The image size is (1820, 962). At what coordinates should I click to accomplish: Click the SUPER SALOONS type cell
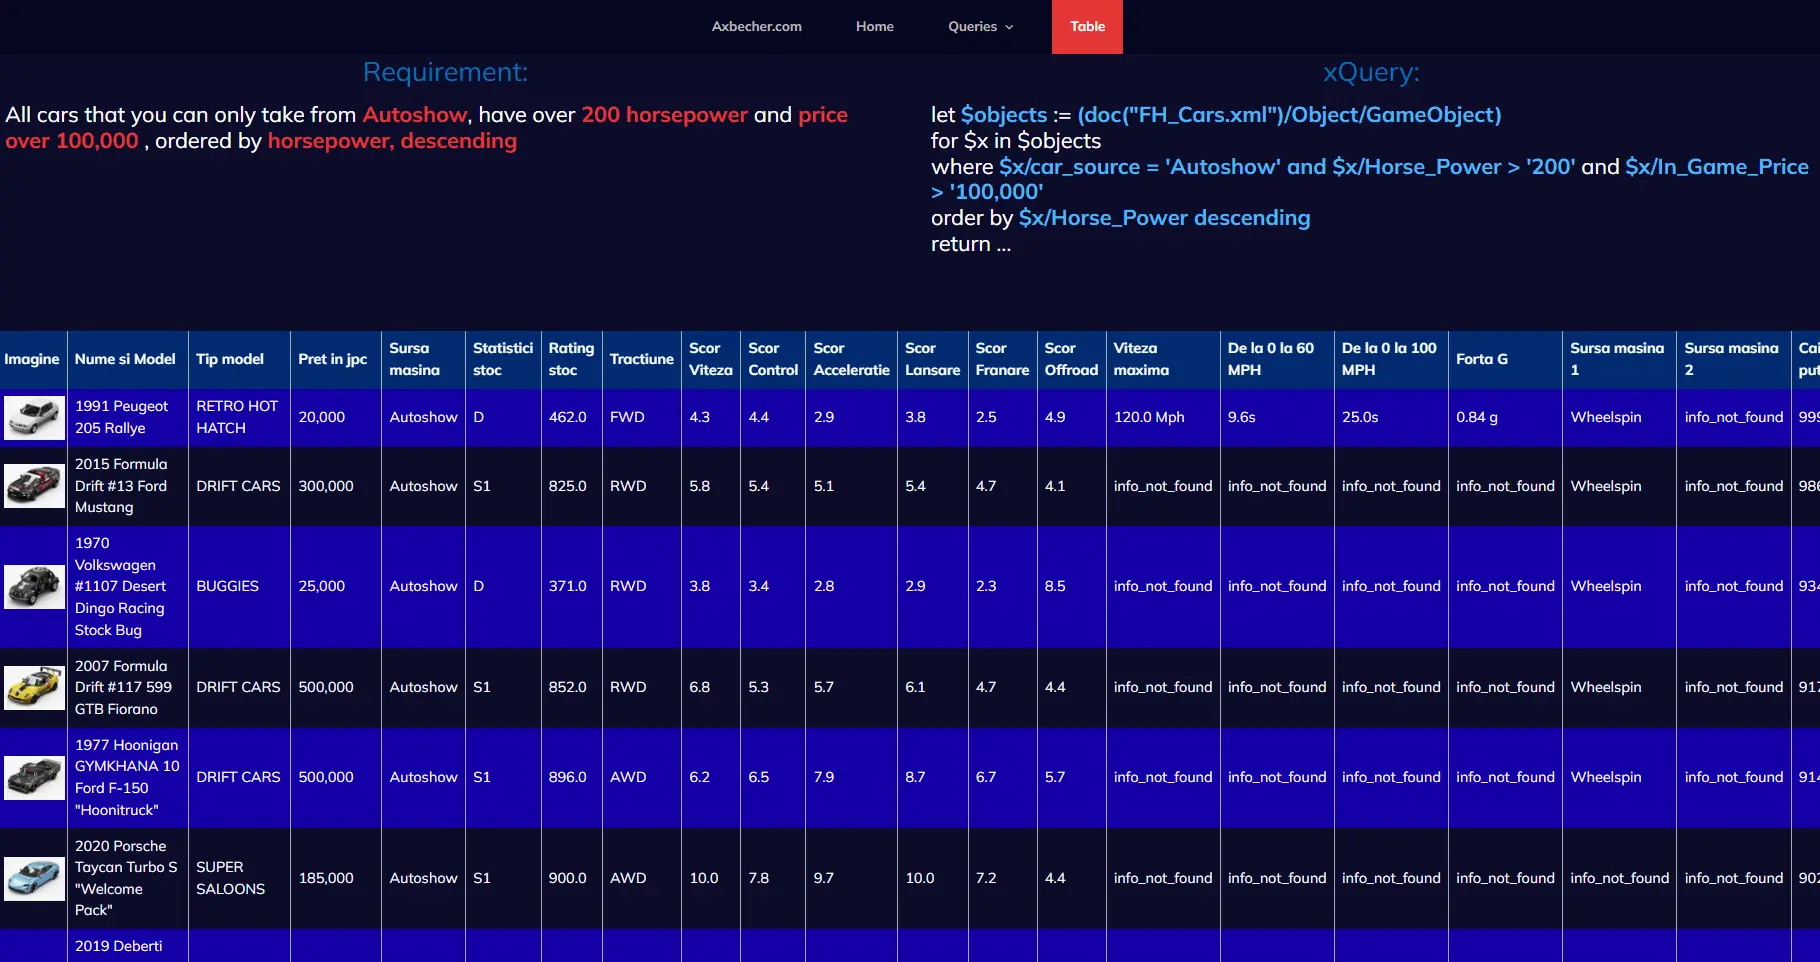(231, 878)
